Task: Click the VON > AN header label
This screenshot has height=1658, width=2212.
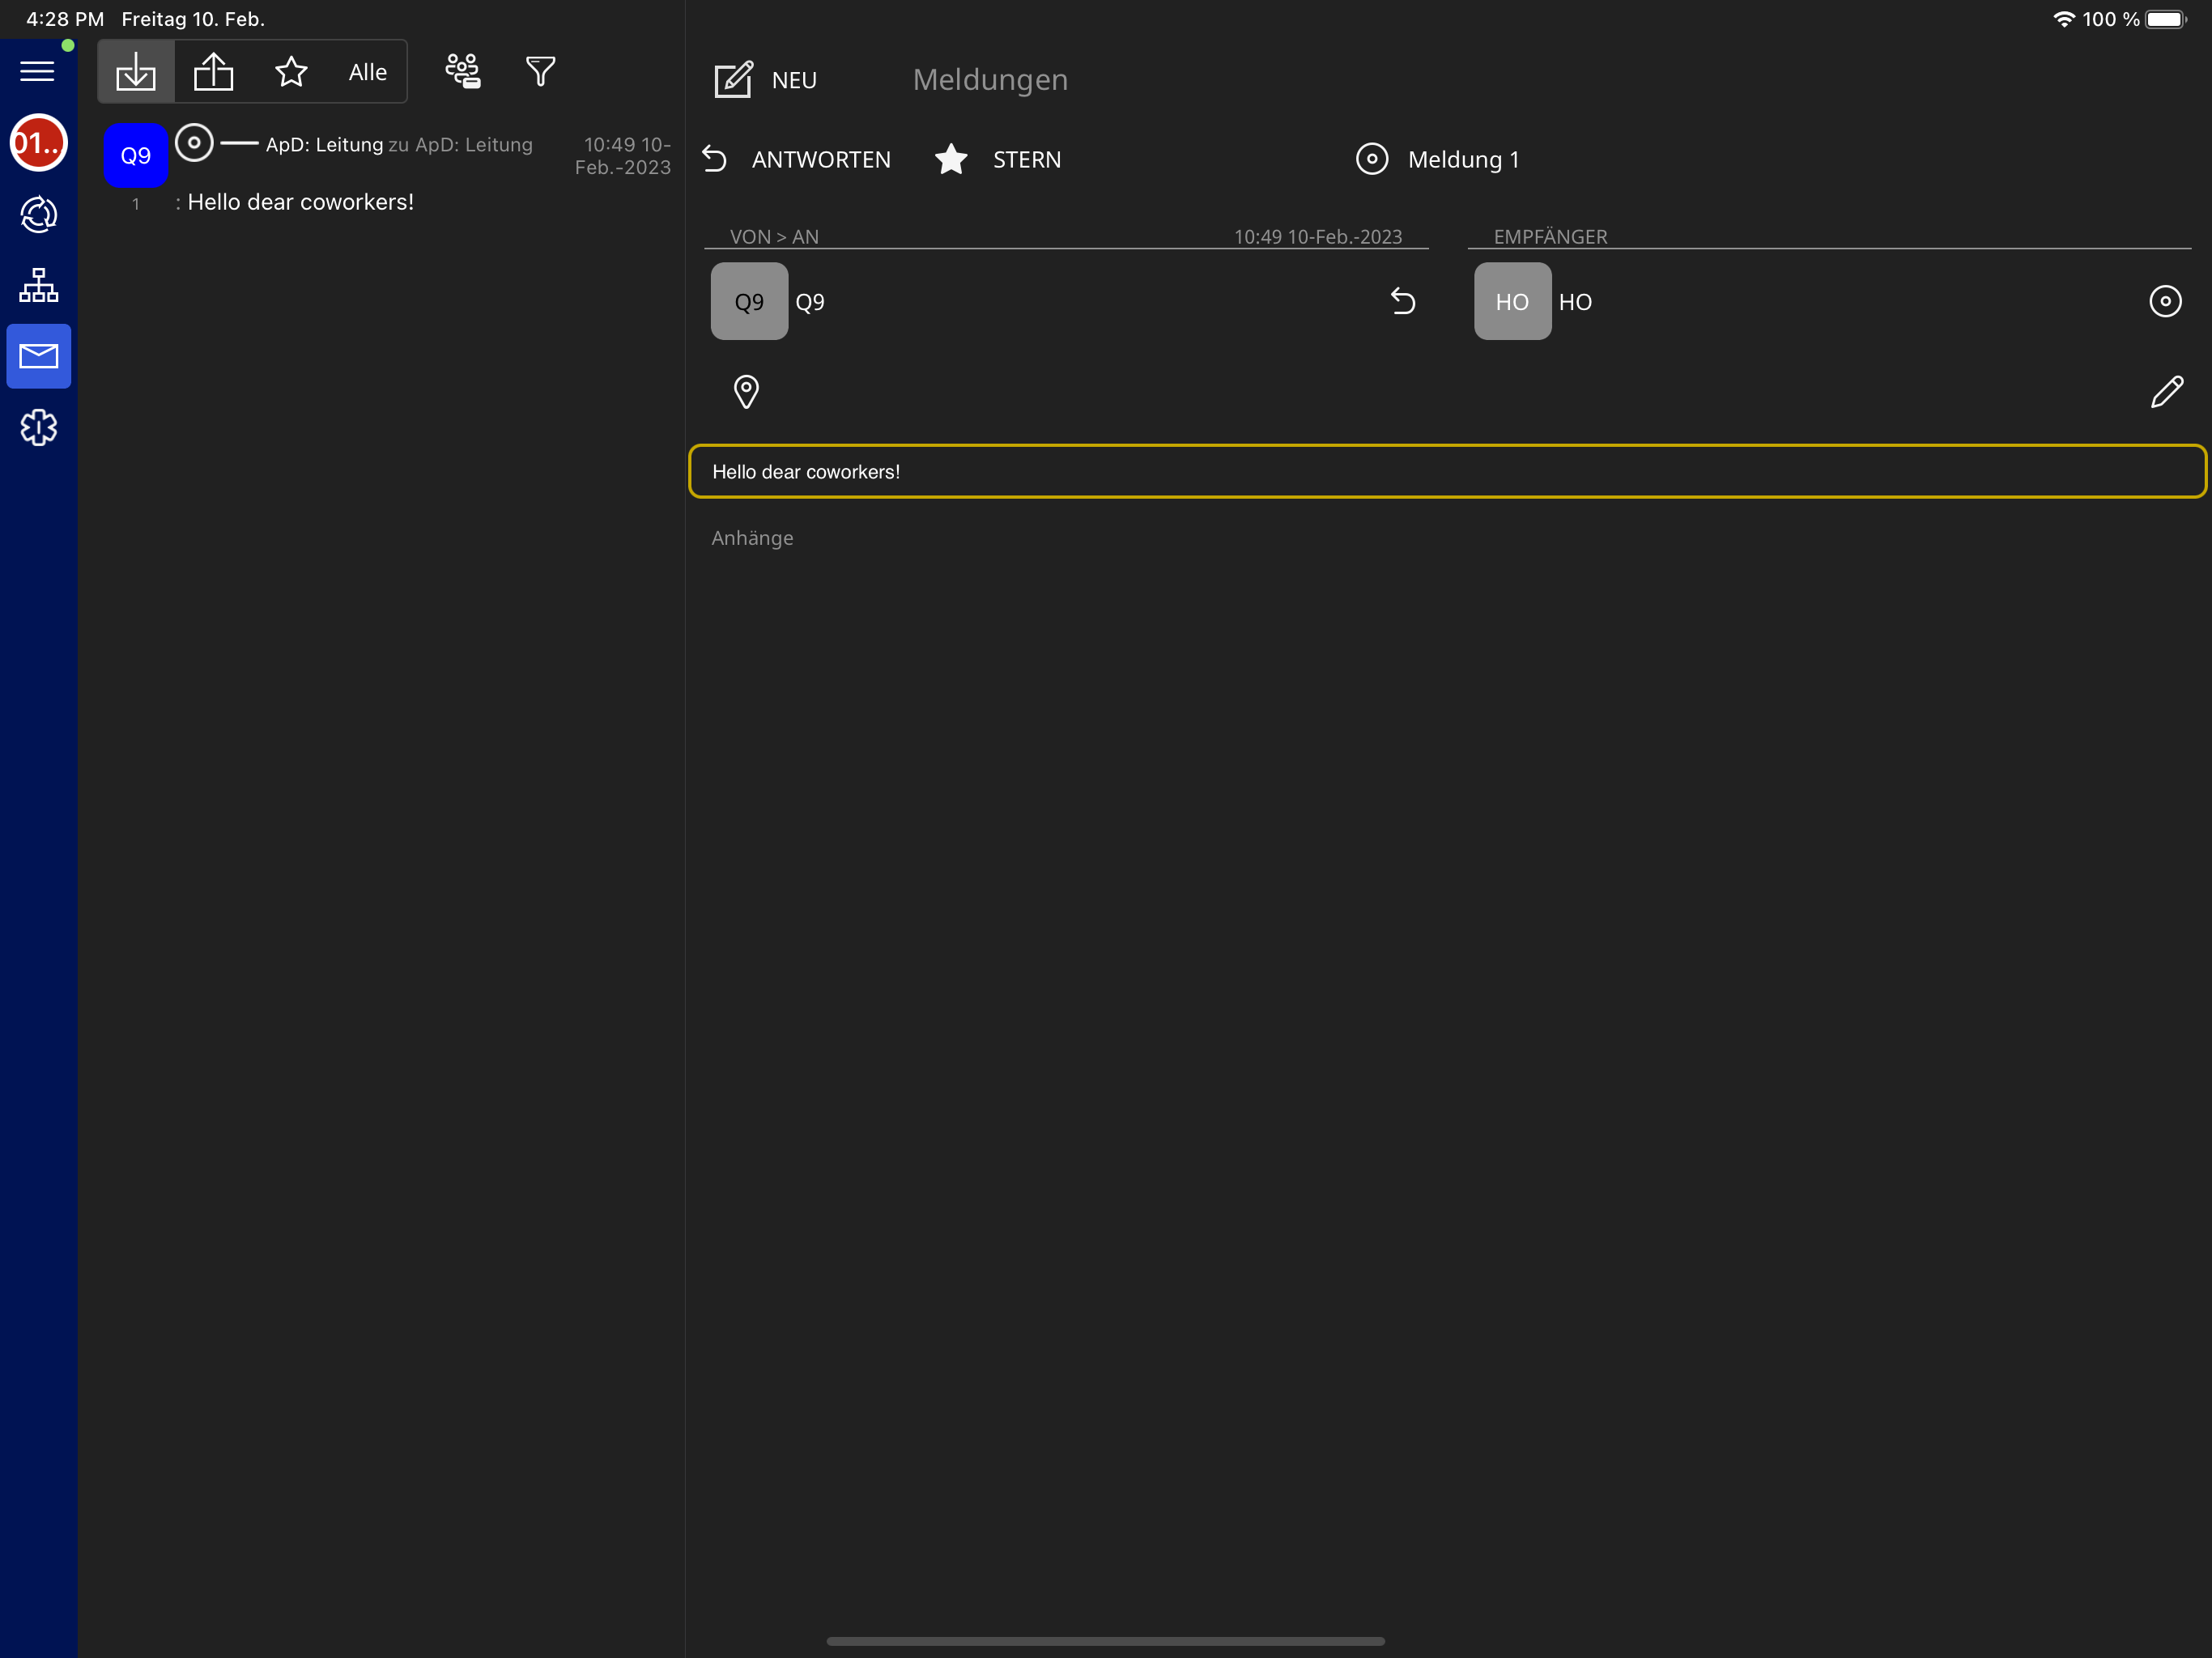Action: point(774,237)
